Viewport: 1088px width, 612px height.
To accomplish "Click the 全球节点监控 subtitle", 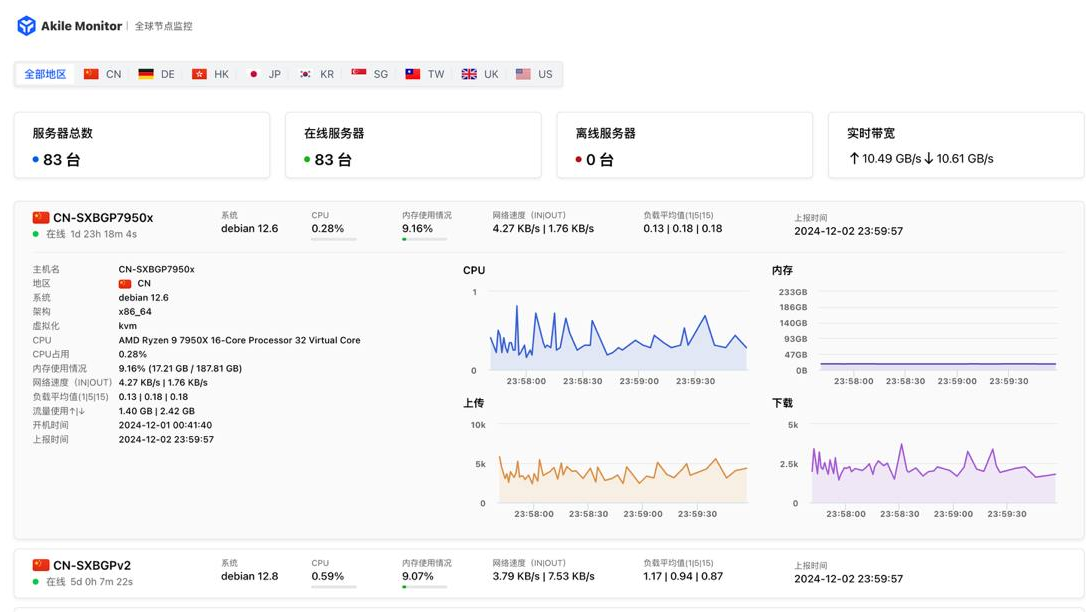I will (164, 26).
